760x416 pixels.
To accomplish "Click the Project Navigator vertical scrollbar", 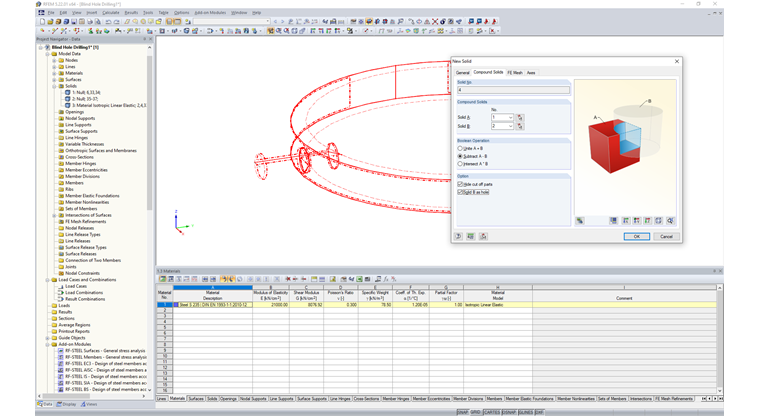I will coord(149,133).
